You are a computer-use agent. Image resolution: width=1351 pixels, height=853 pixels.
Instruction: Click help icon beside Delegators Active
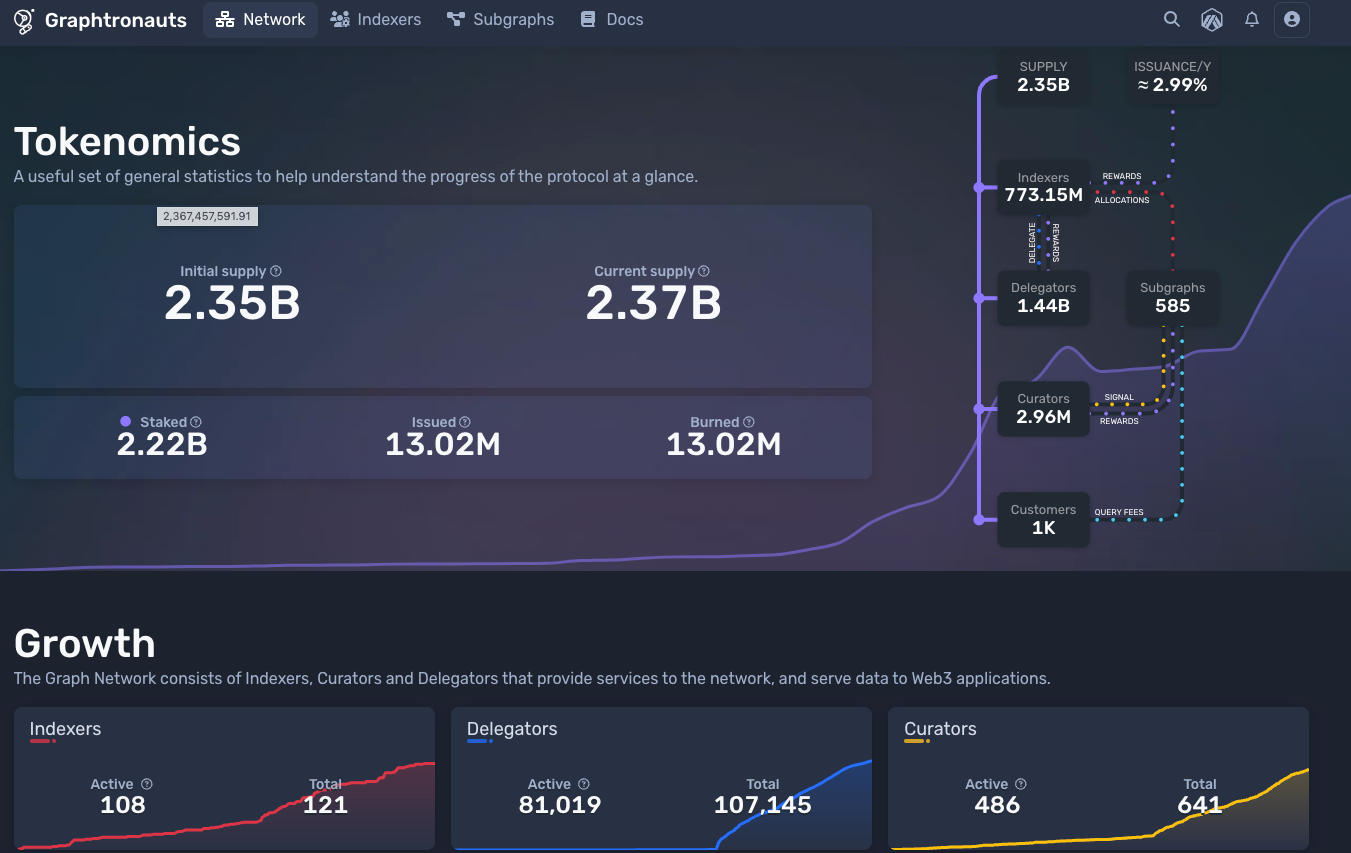584,784
